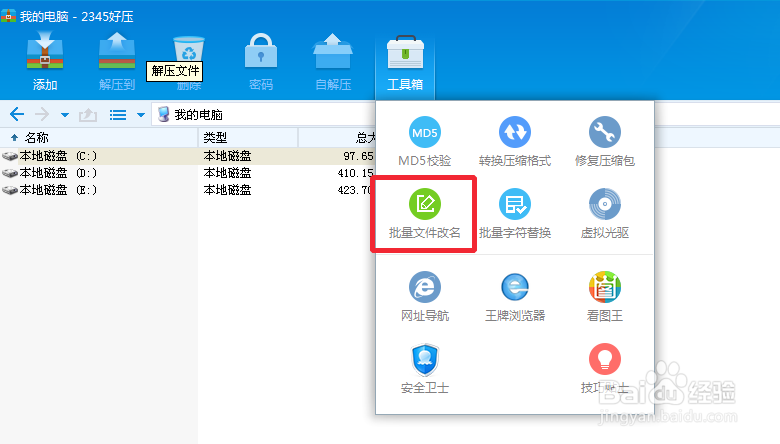The height and width of the screenshot is (444, 780).
Task: Open 网址导航 site navigation
Action: (x=424, y=297)
